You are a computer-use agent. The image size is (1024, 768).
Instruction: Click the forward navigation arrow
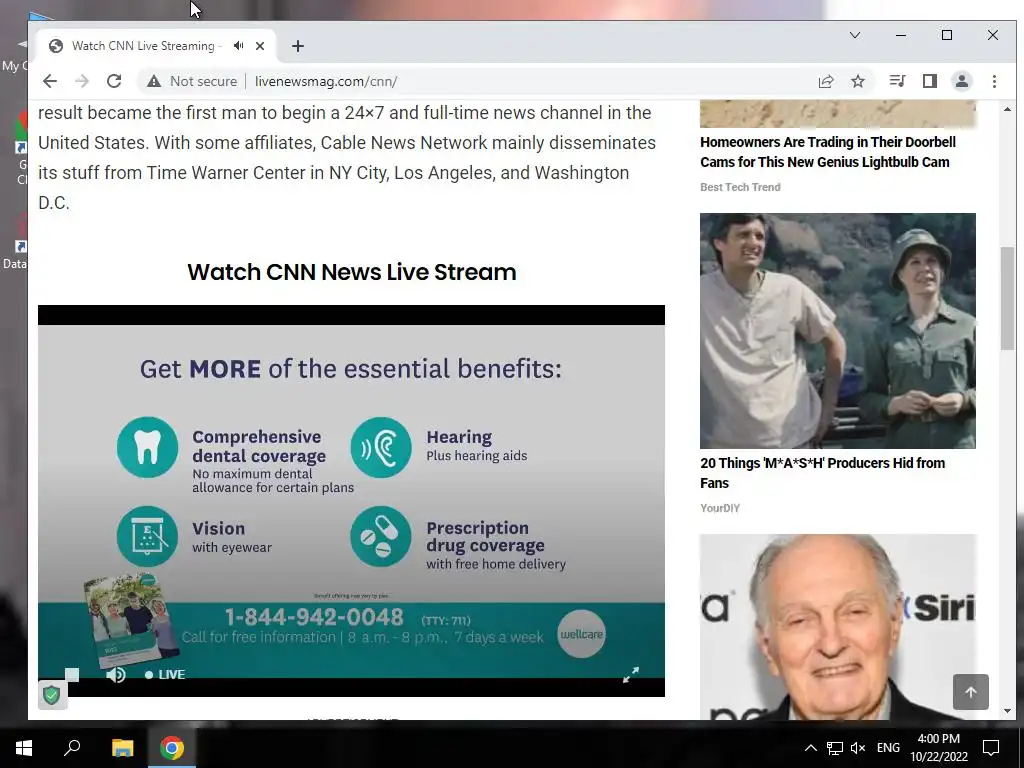pos(82,81)
